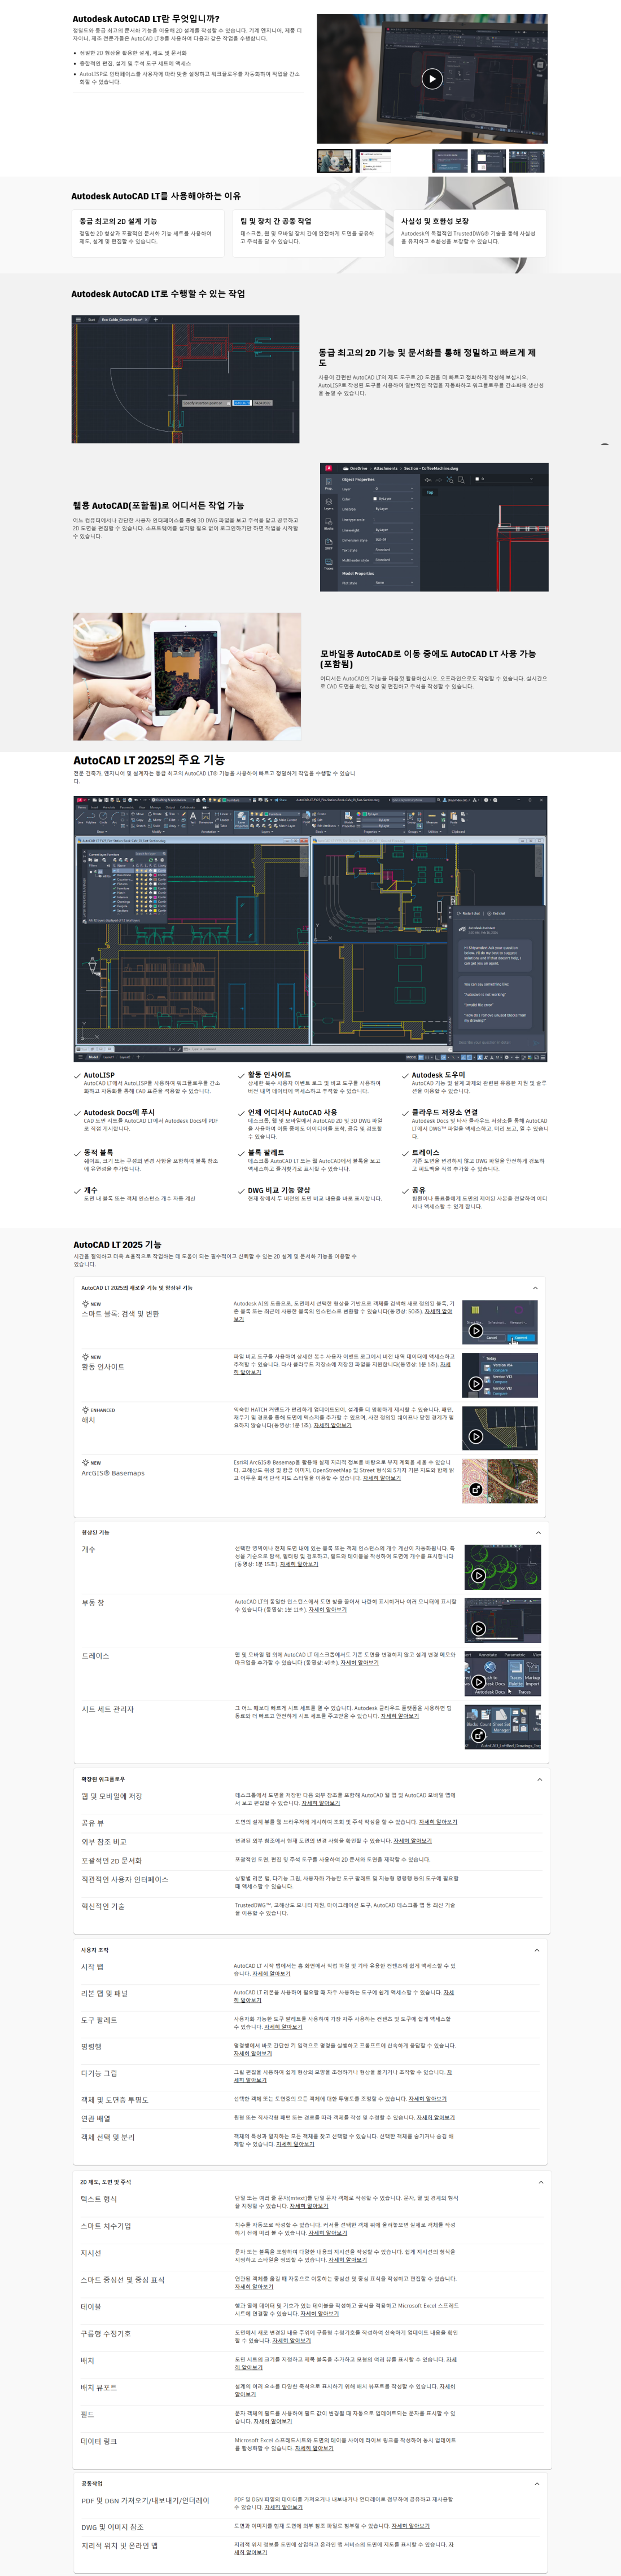
Task: Play the hero video at the top
Action: pyautogui.click(x=432, y=79)
